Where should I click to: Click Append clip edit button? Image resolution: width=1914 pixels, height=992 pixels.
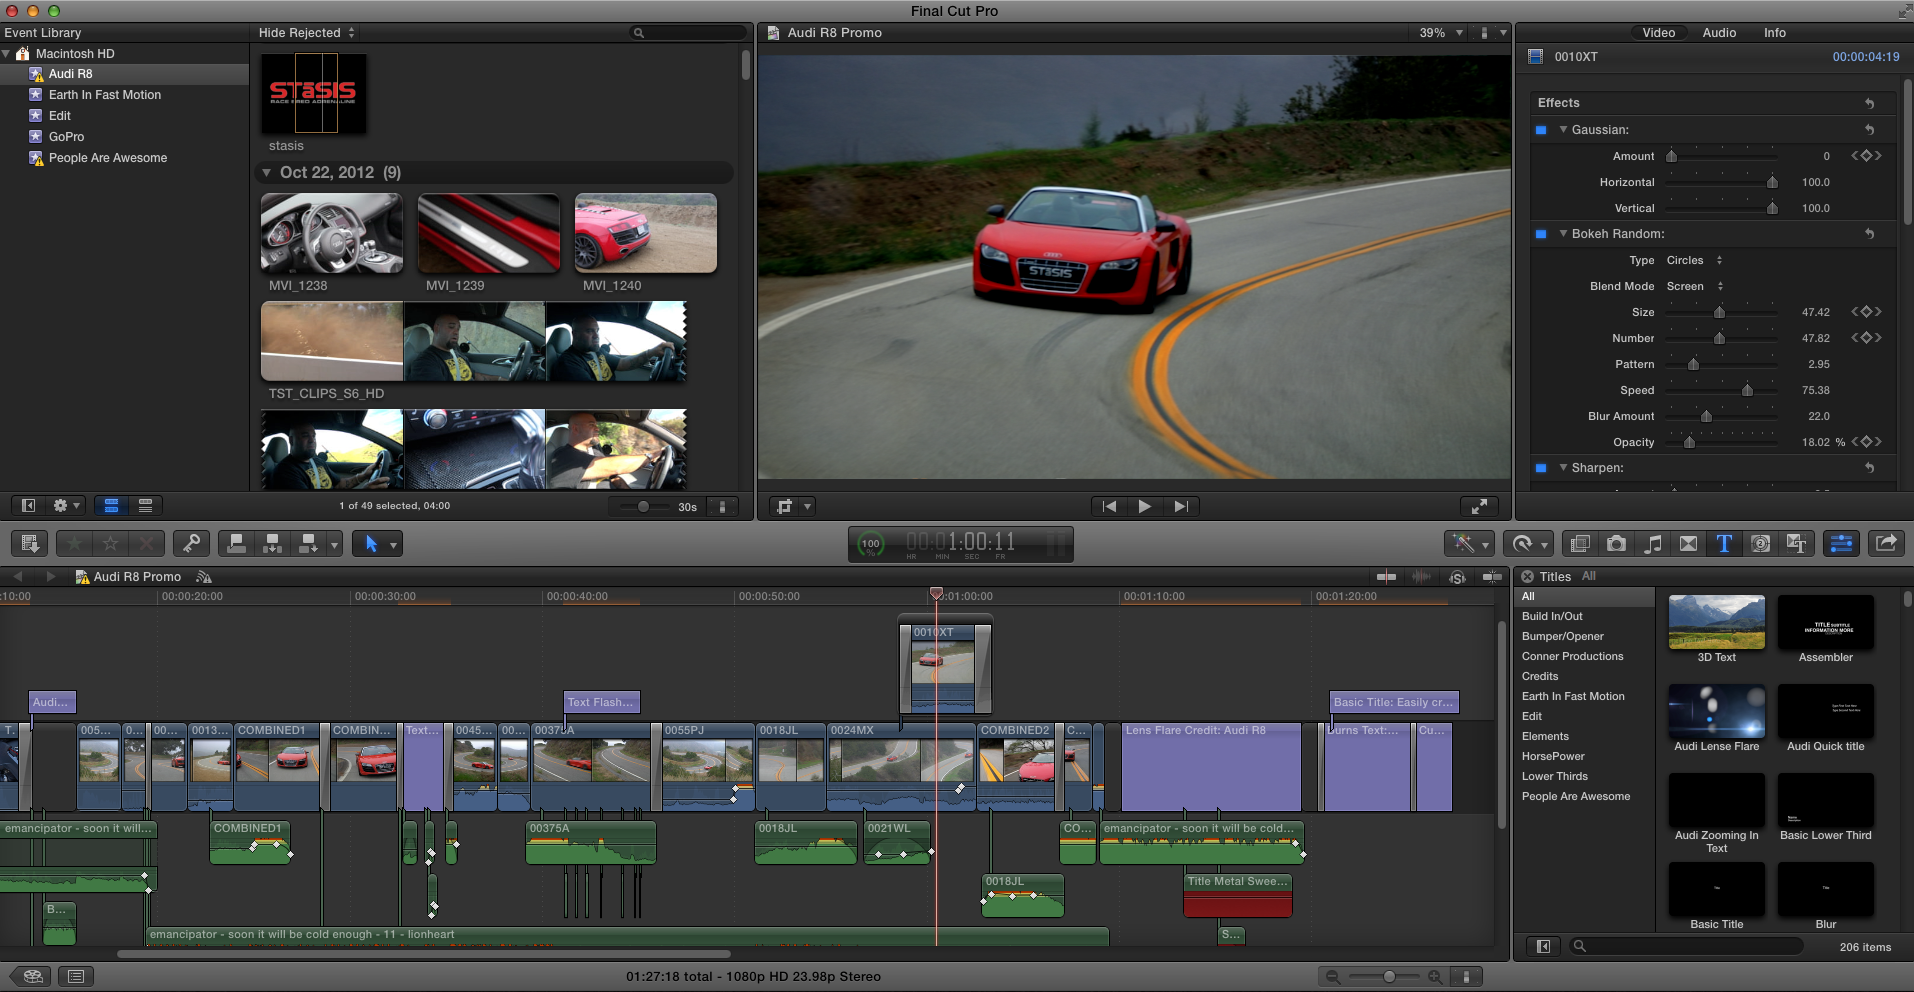coord(309,543)
